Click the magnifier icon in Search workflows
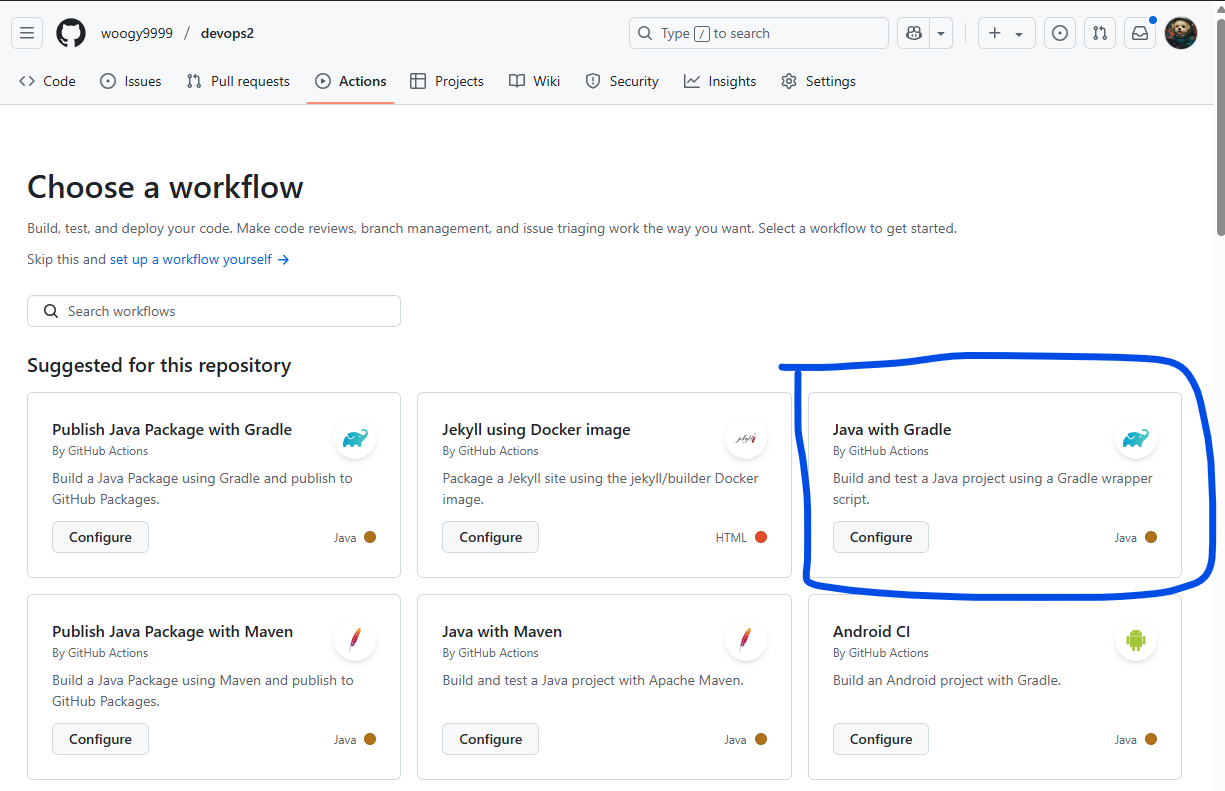The width and height of the screenshot is (1225, 791). (x=51, y=311)
